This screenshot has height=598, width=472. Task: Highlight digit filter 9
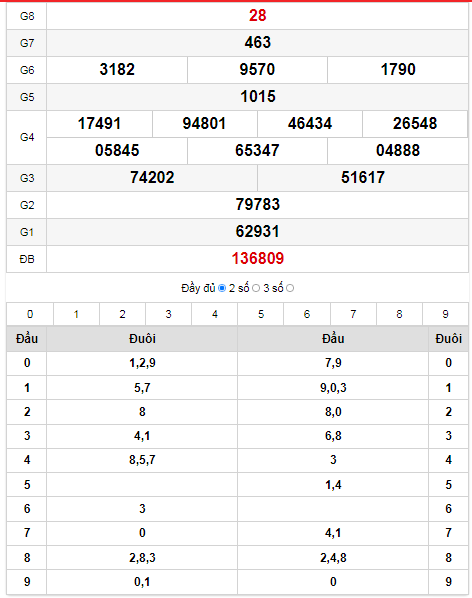pyautogui.click(x=445, y=314)
